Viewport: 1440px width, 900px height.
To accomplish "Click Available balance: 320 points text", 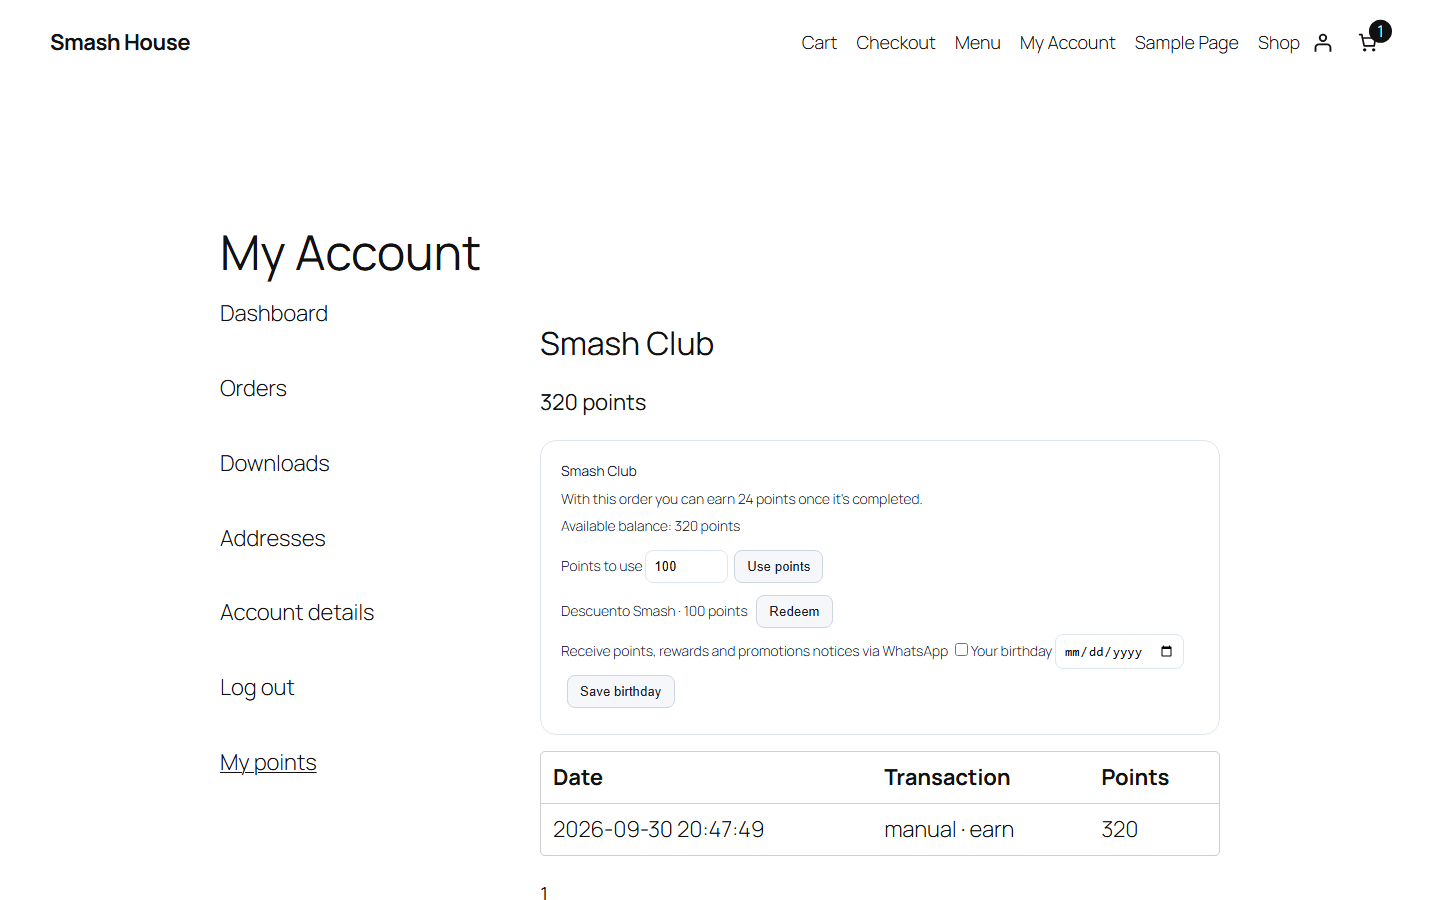I will pyautogui.click(x=650, y=526).
